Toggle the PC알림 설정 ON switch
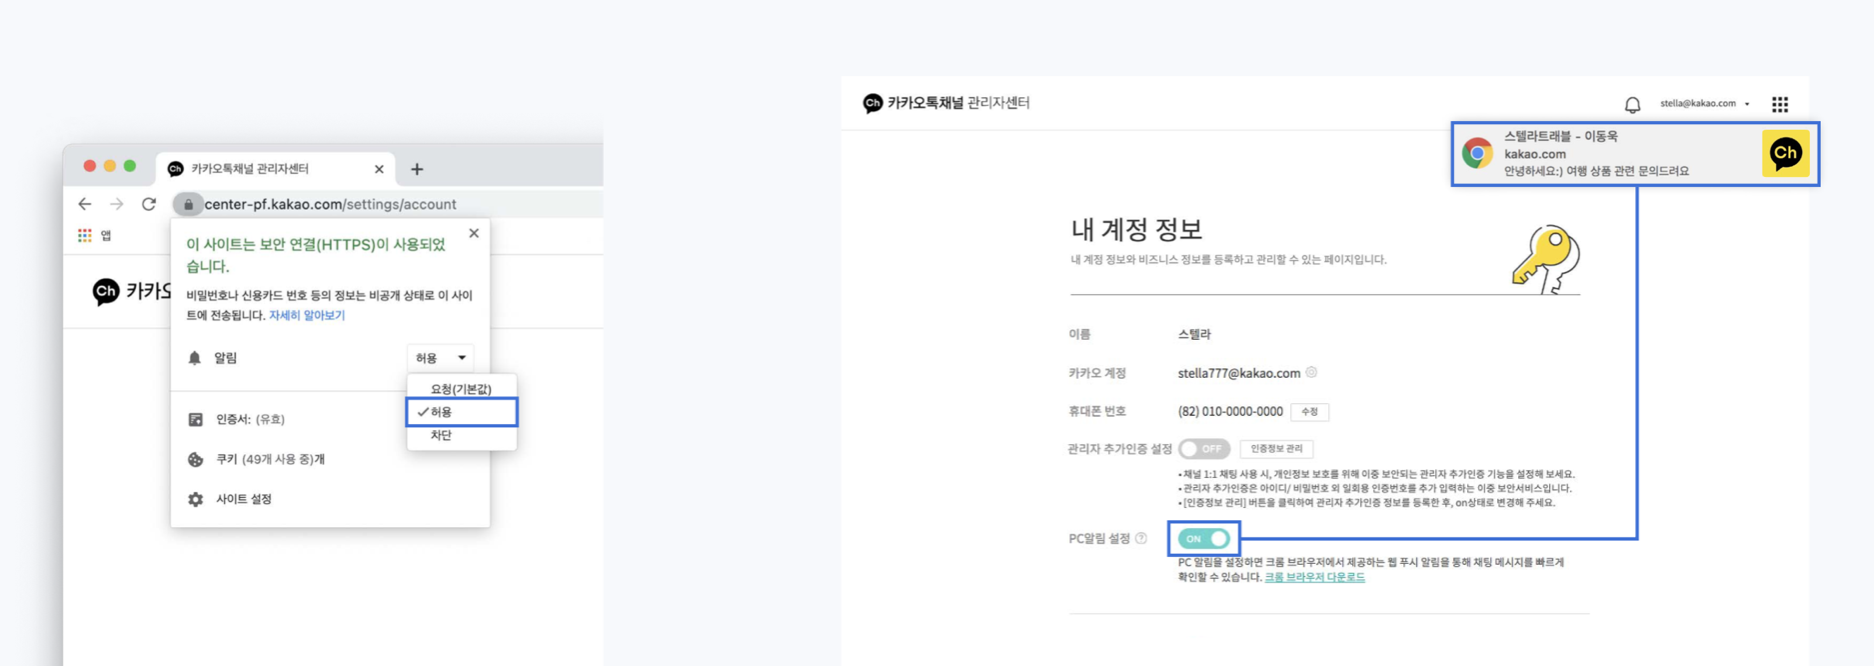 [x=1204, y=538]
